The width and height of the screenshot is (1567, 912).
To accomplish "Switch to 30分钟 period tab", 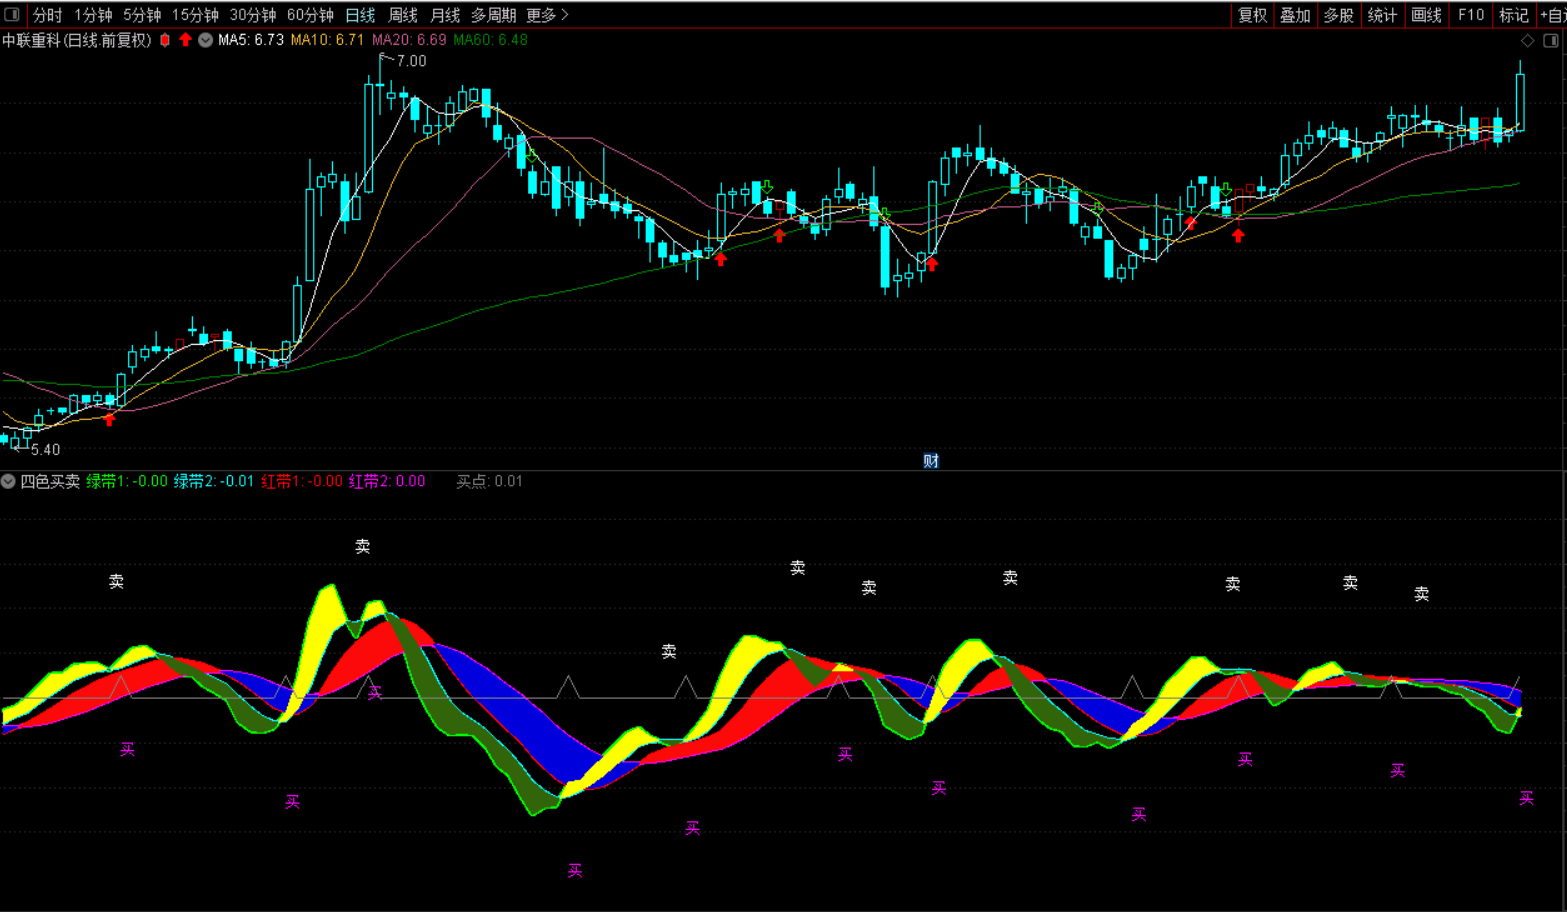I will click(253, 15).
